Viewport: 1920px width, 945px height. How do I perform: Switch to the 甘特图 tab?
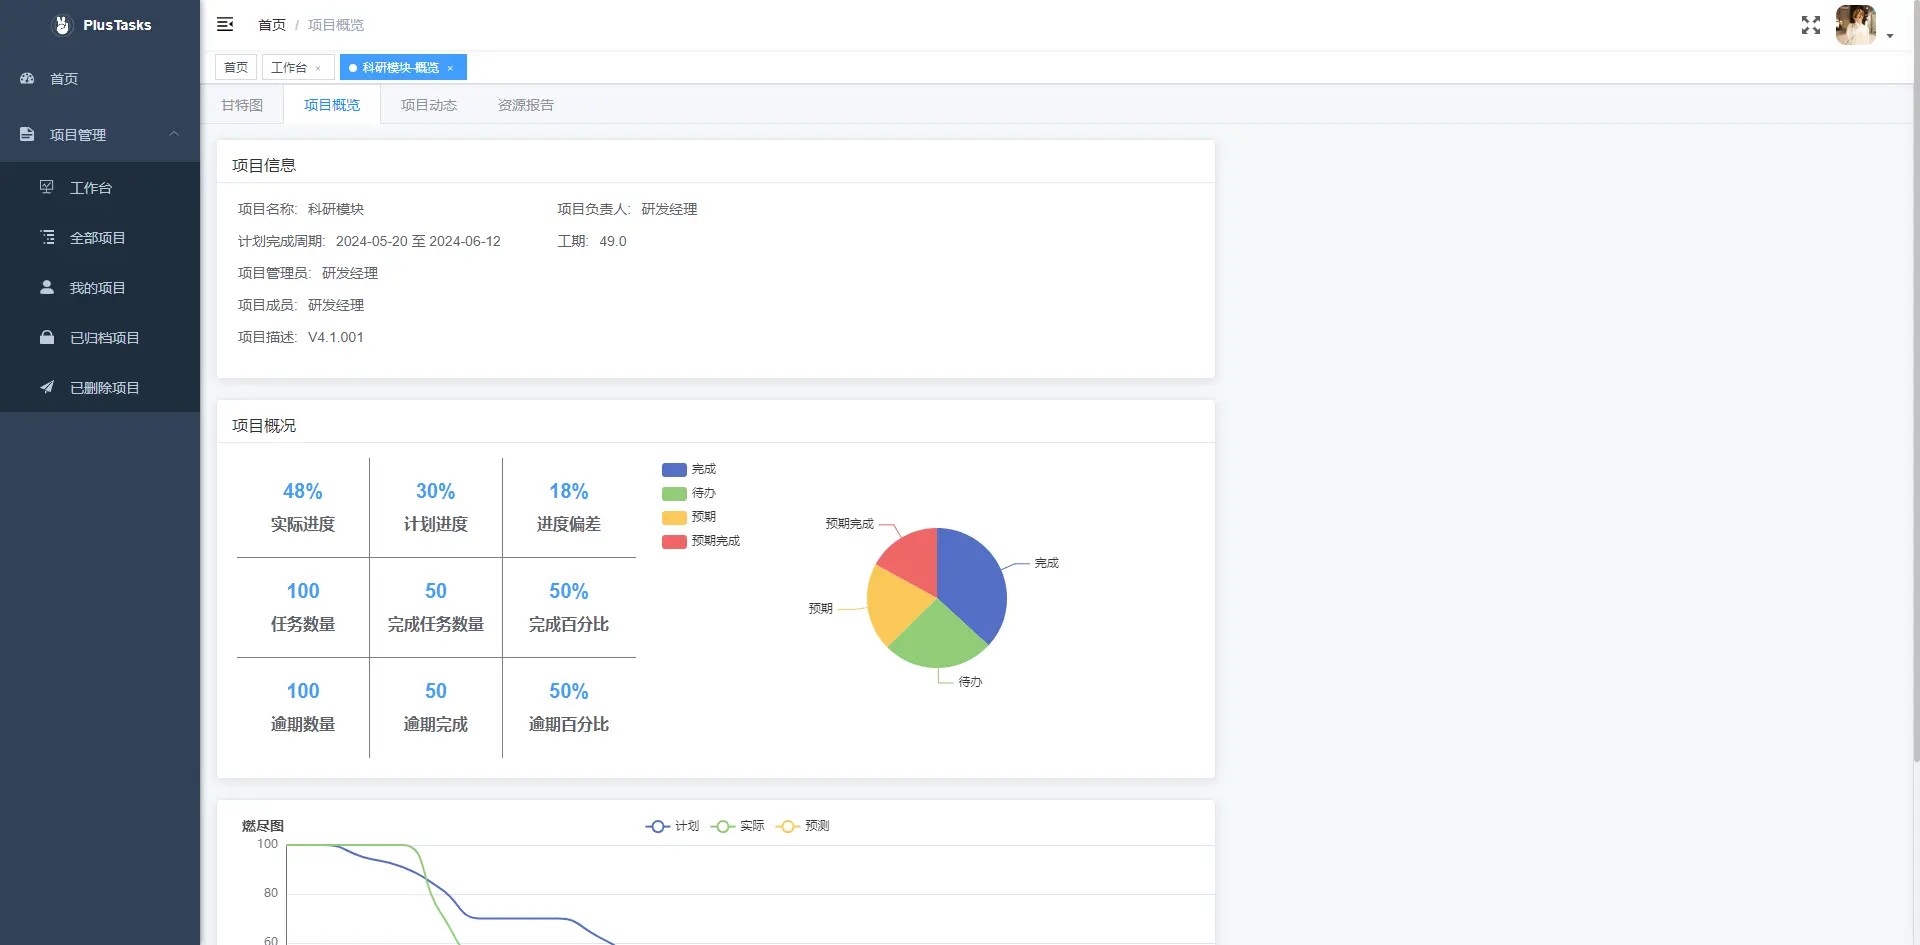(x=242, y=105)
